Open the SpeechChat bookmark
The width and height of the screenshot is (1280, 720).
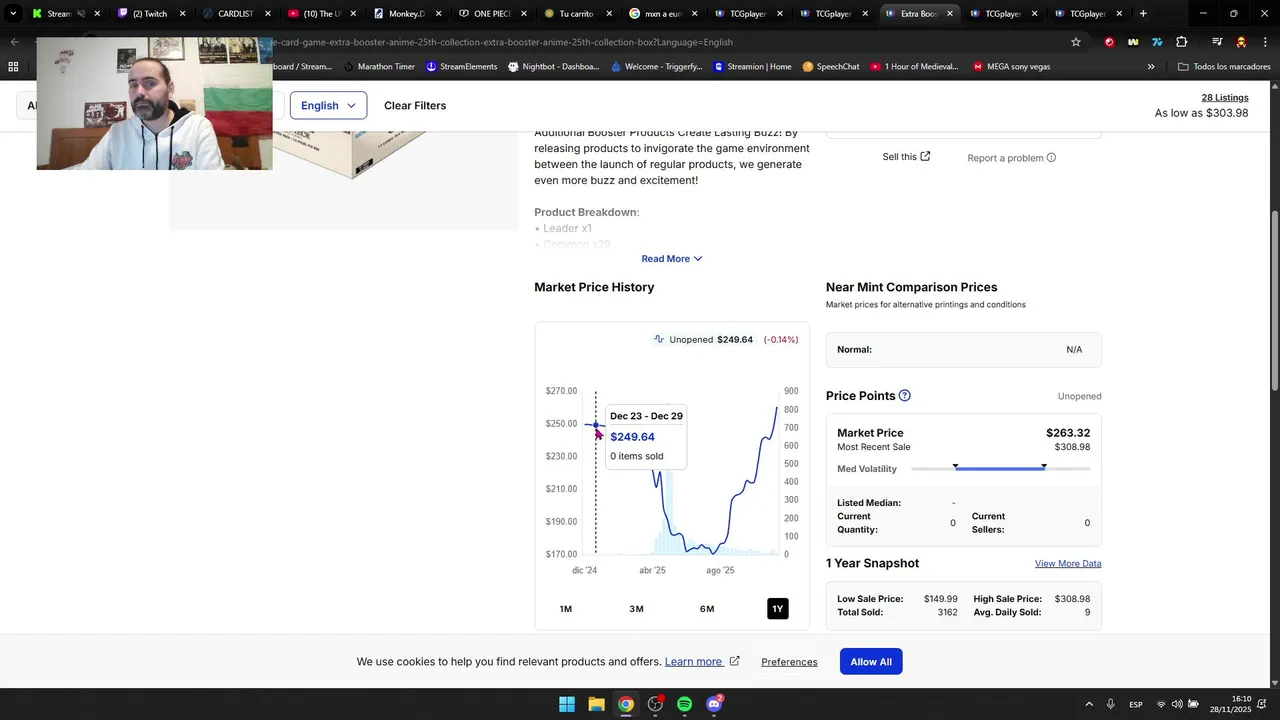[830, 67]
